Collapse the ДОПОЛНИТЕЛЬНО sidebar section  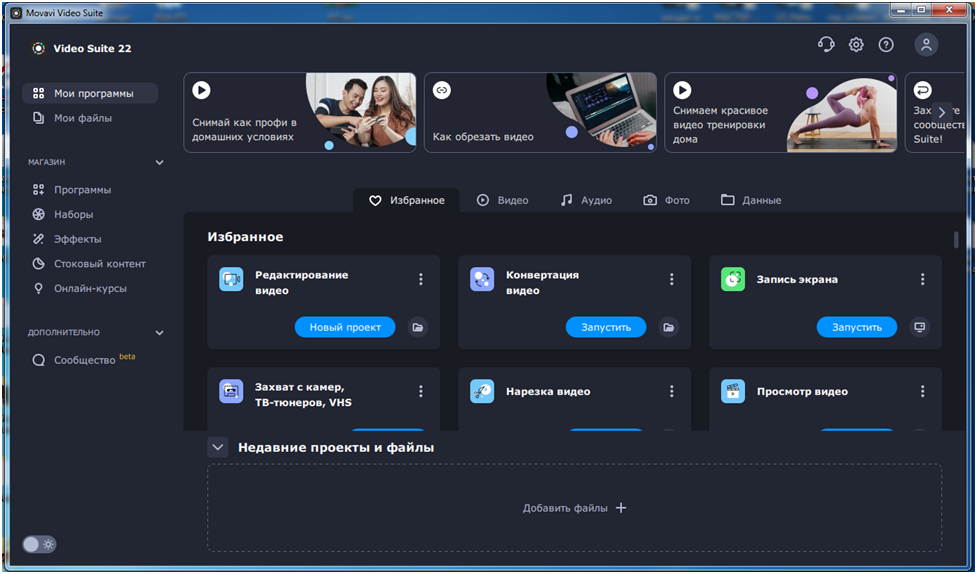(160, 333)
